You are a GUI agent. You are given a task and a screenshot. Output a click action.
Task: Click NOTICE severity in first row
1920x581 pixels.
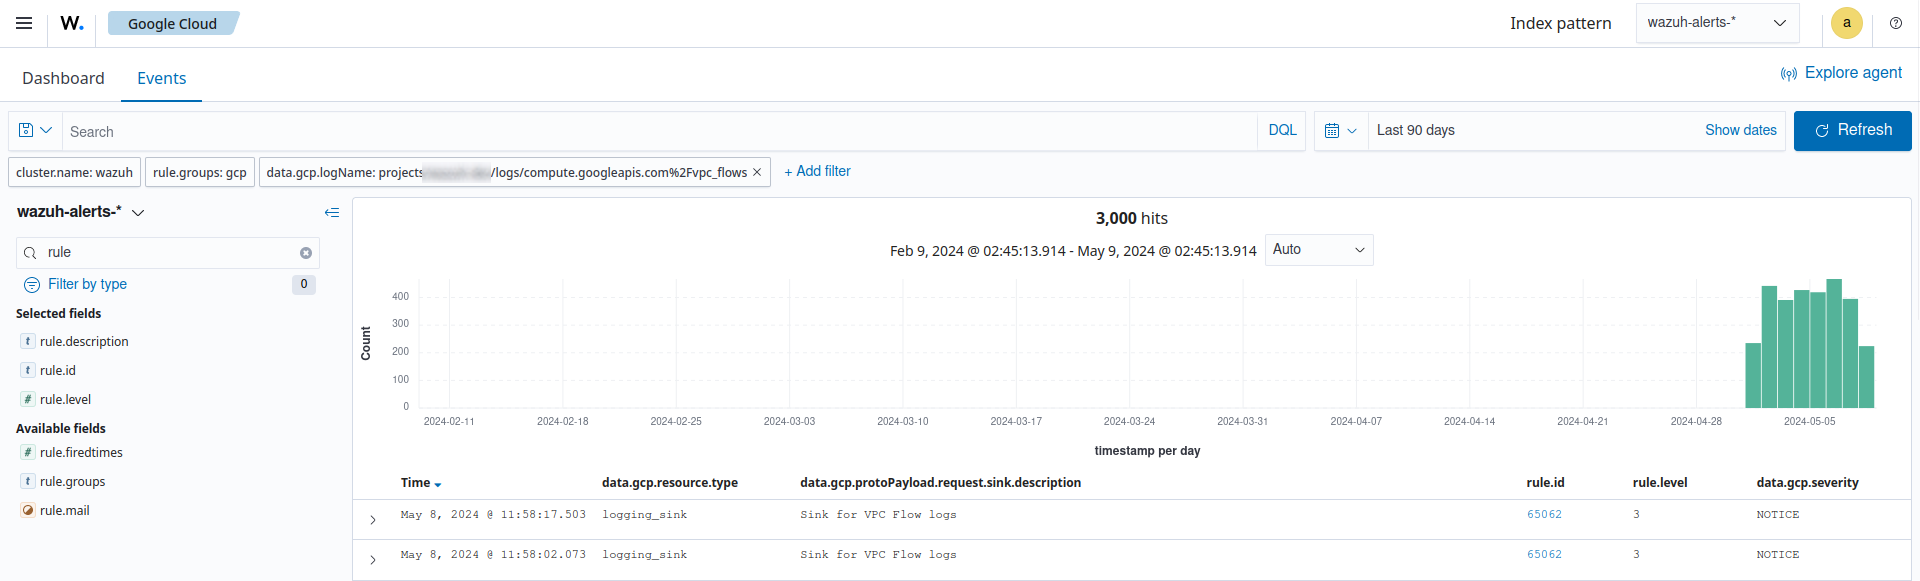point(1777,515)
